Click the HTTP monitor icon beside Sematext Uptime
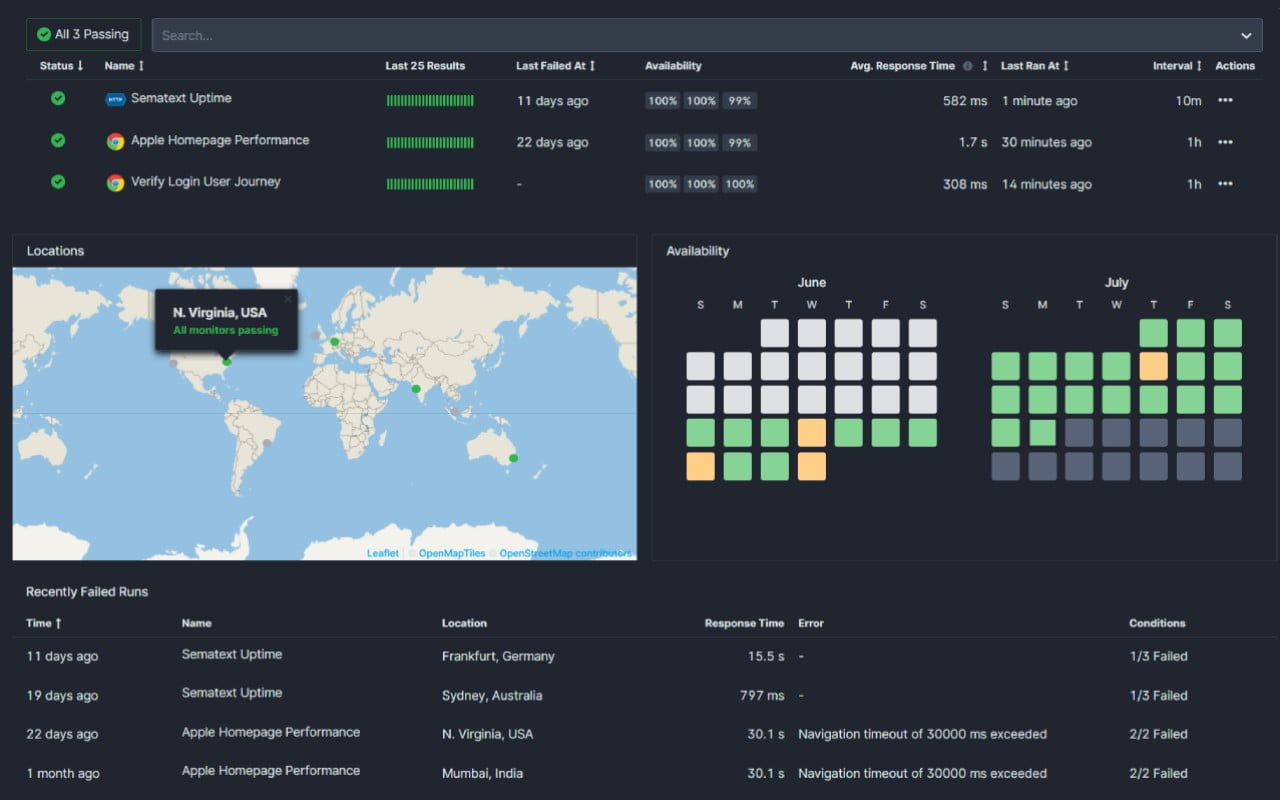This screenshot has width=1280, height=800. (x=115, y=100)
